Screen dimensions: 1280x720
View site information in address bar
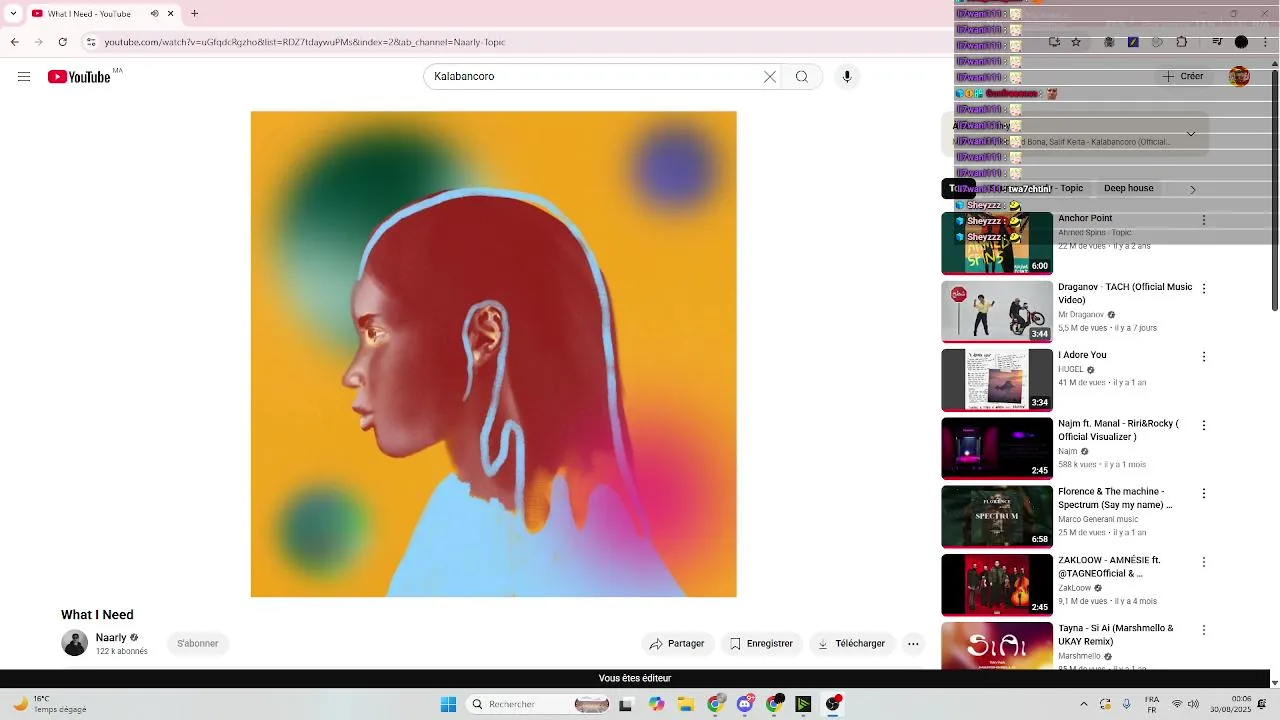point(91,42)
